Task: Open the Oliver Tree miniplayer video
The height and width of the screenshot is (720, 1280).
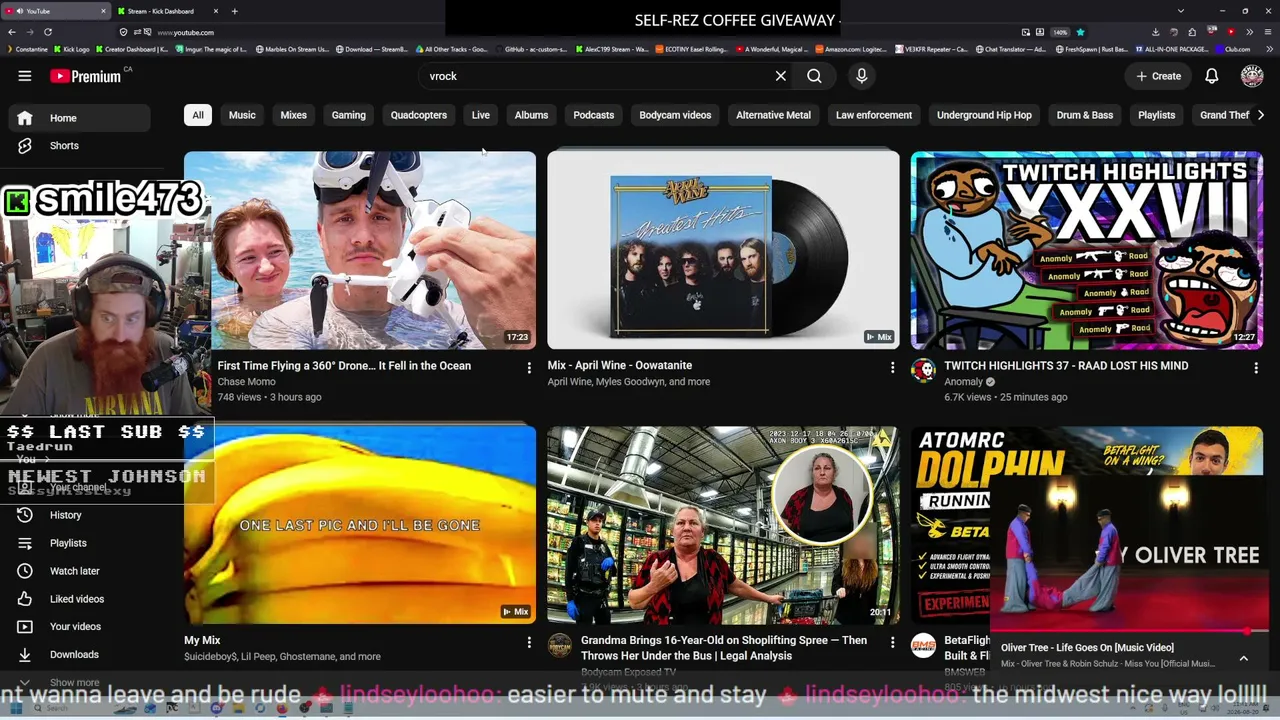Action: pos(1129,556)
